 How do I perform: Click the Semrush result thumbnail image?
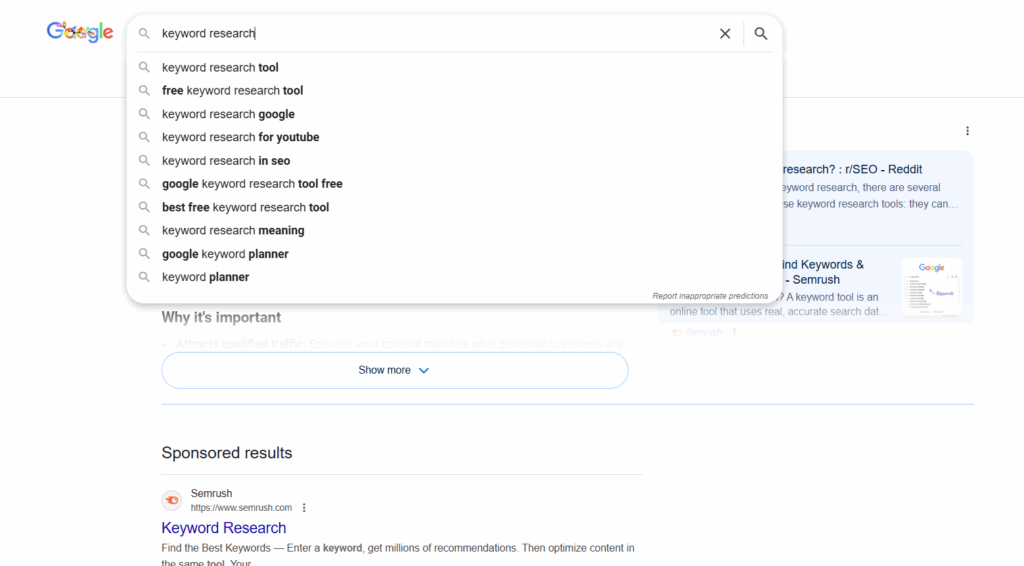tap(931, 286)
